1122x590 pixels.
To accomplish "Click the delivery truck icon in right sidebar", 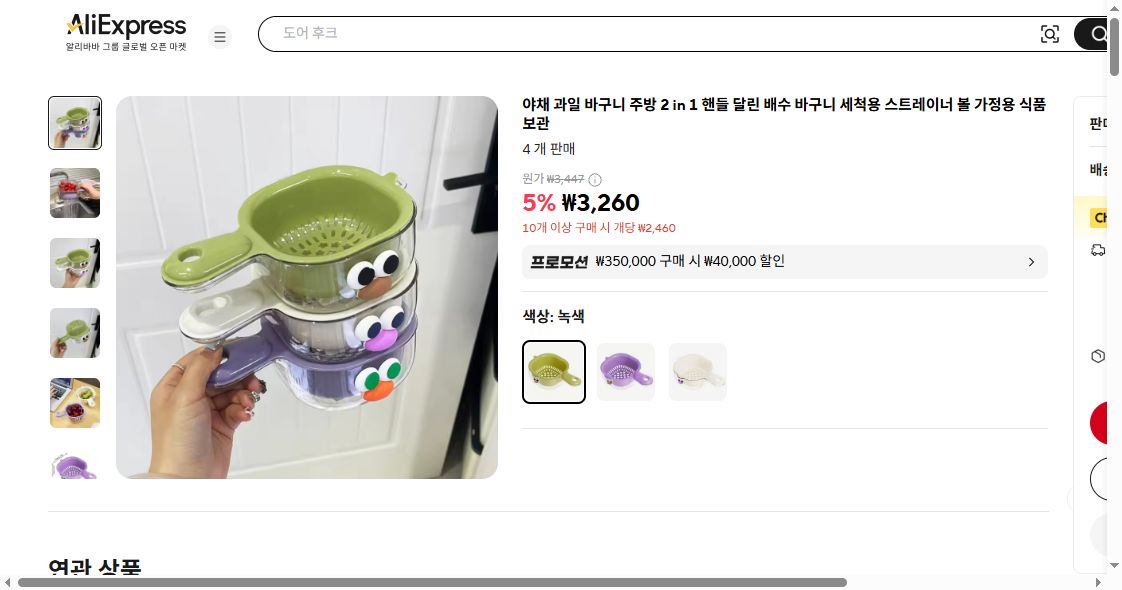I will 1098,250.
